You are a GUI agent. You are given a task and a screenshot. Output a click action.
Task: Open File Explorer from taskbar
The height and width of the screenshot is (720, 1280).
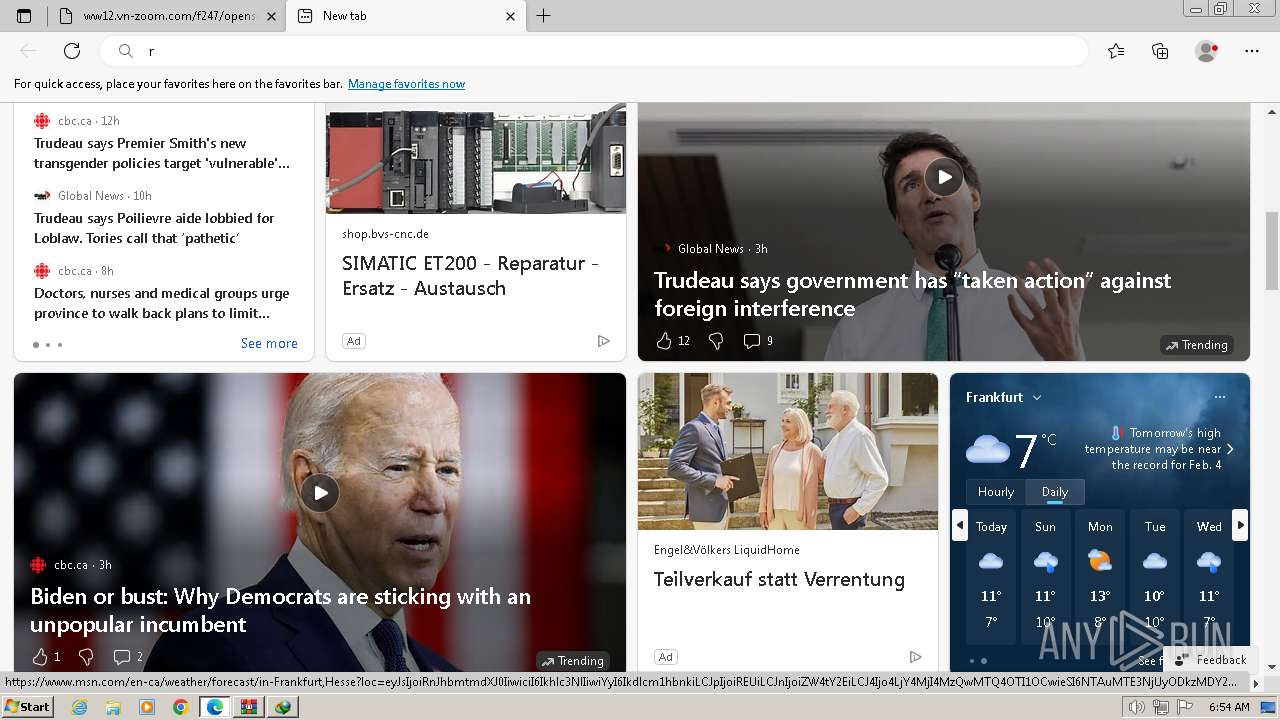[x=113, y=707]
